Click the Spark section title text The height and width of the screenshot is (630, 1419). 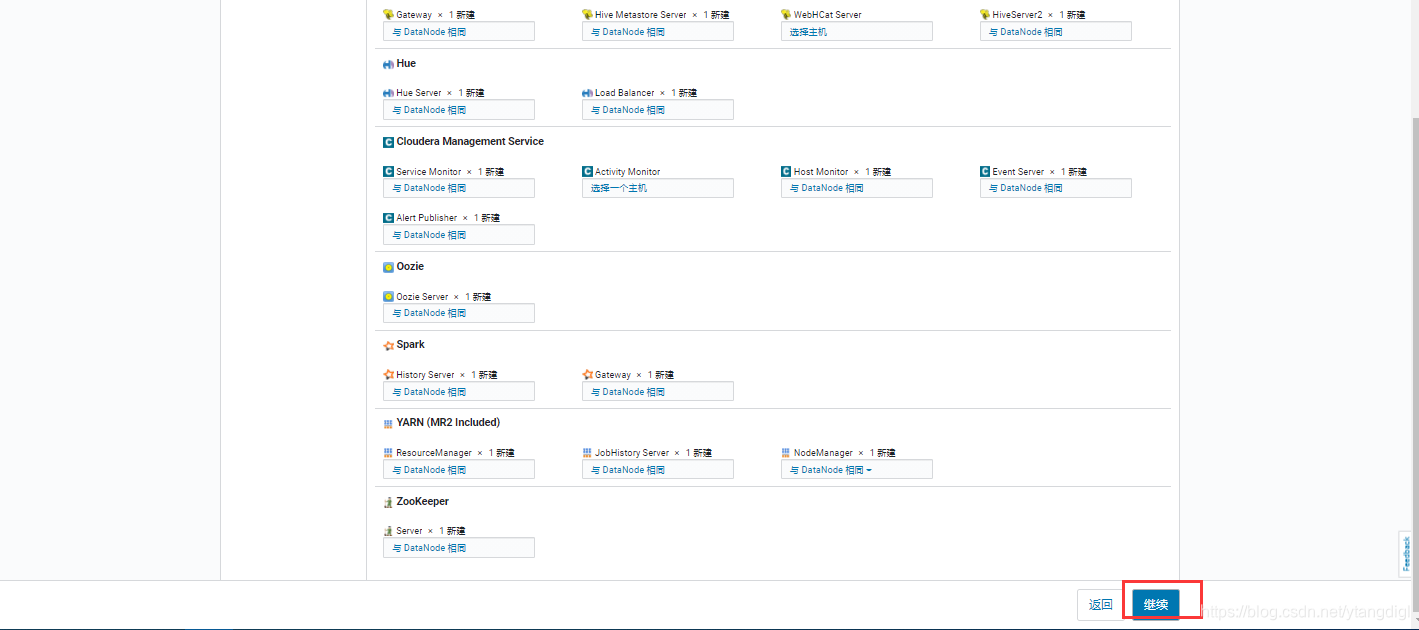tap(411, 345)
